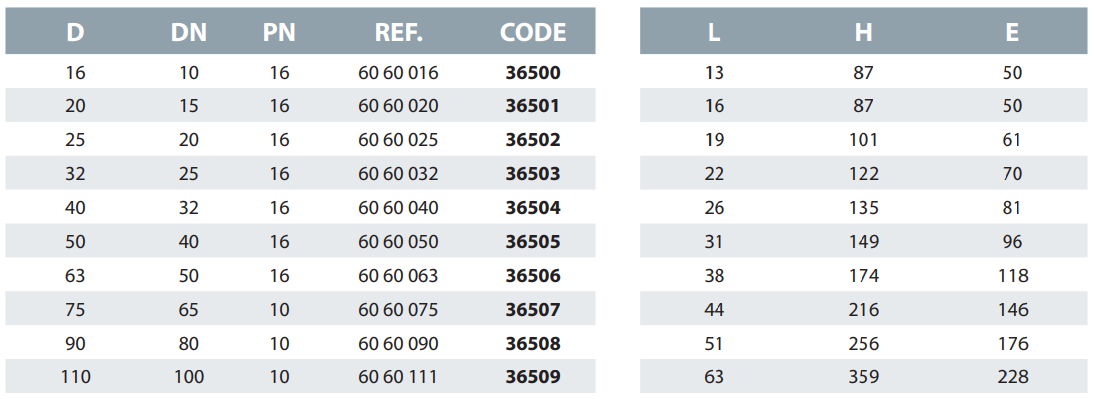Viewport: 1094px width, 399px height.
Task: Click the L column header
Action: point(714,32)
